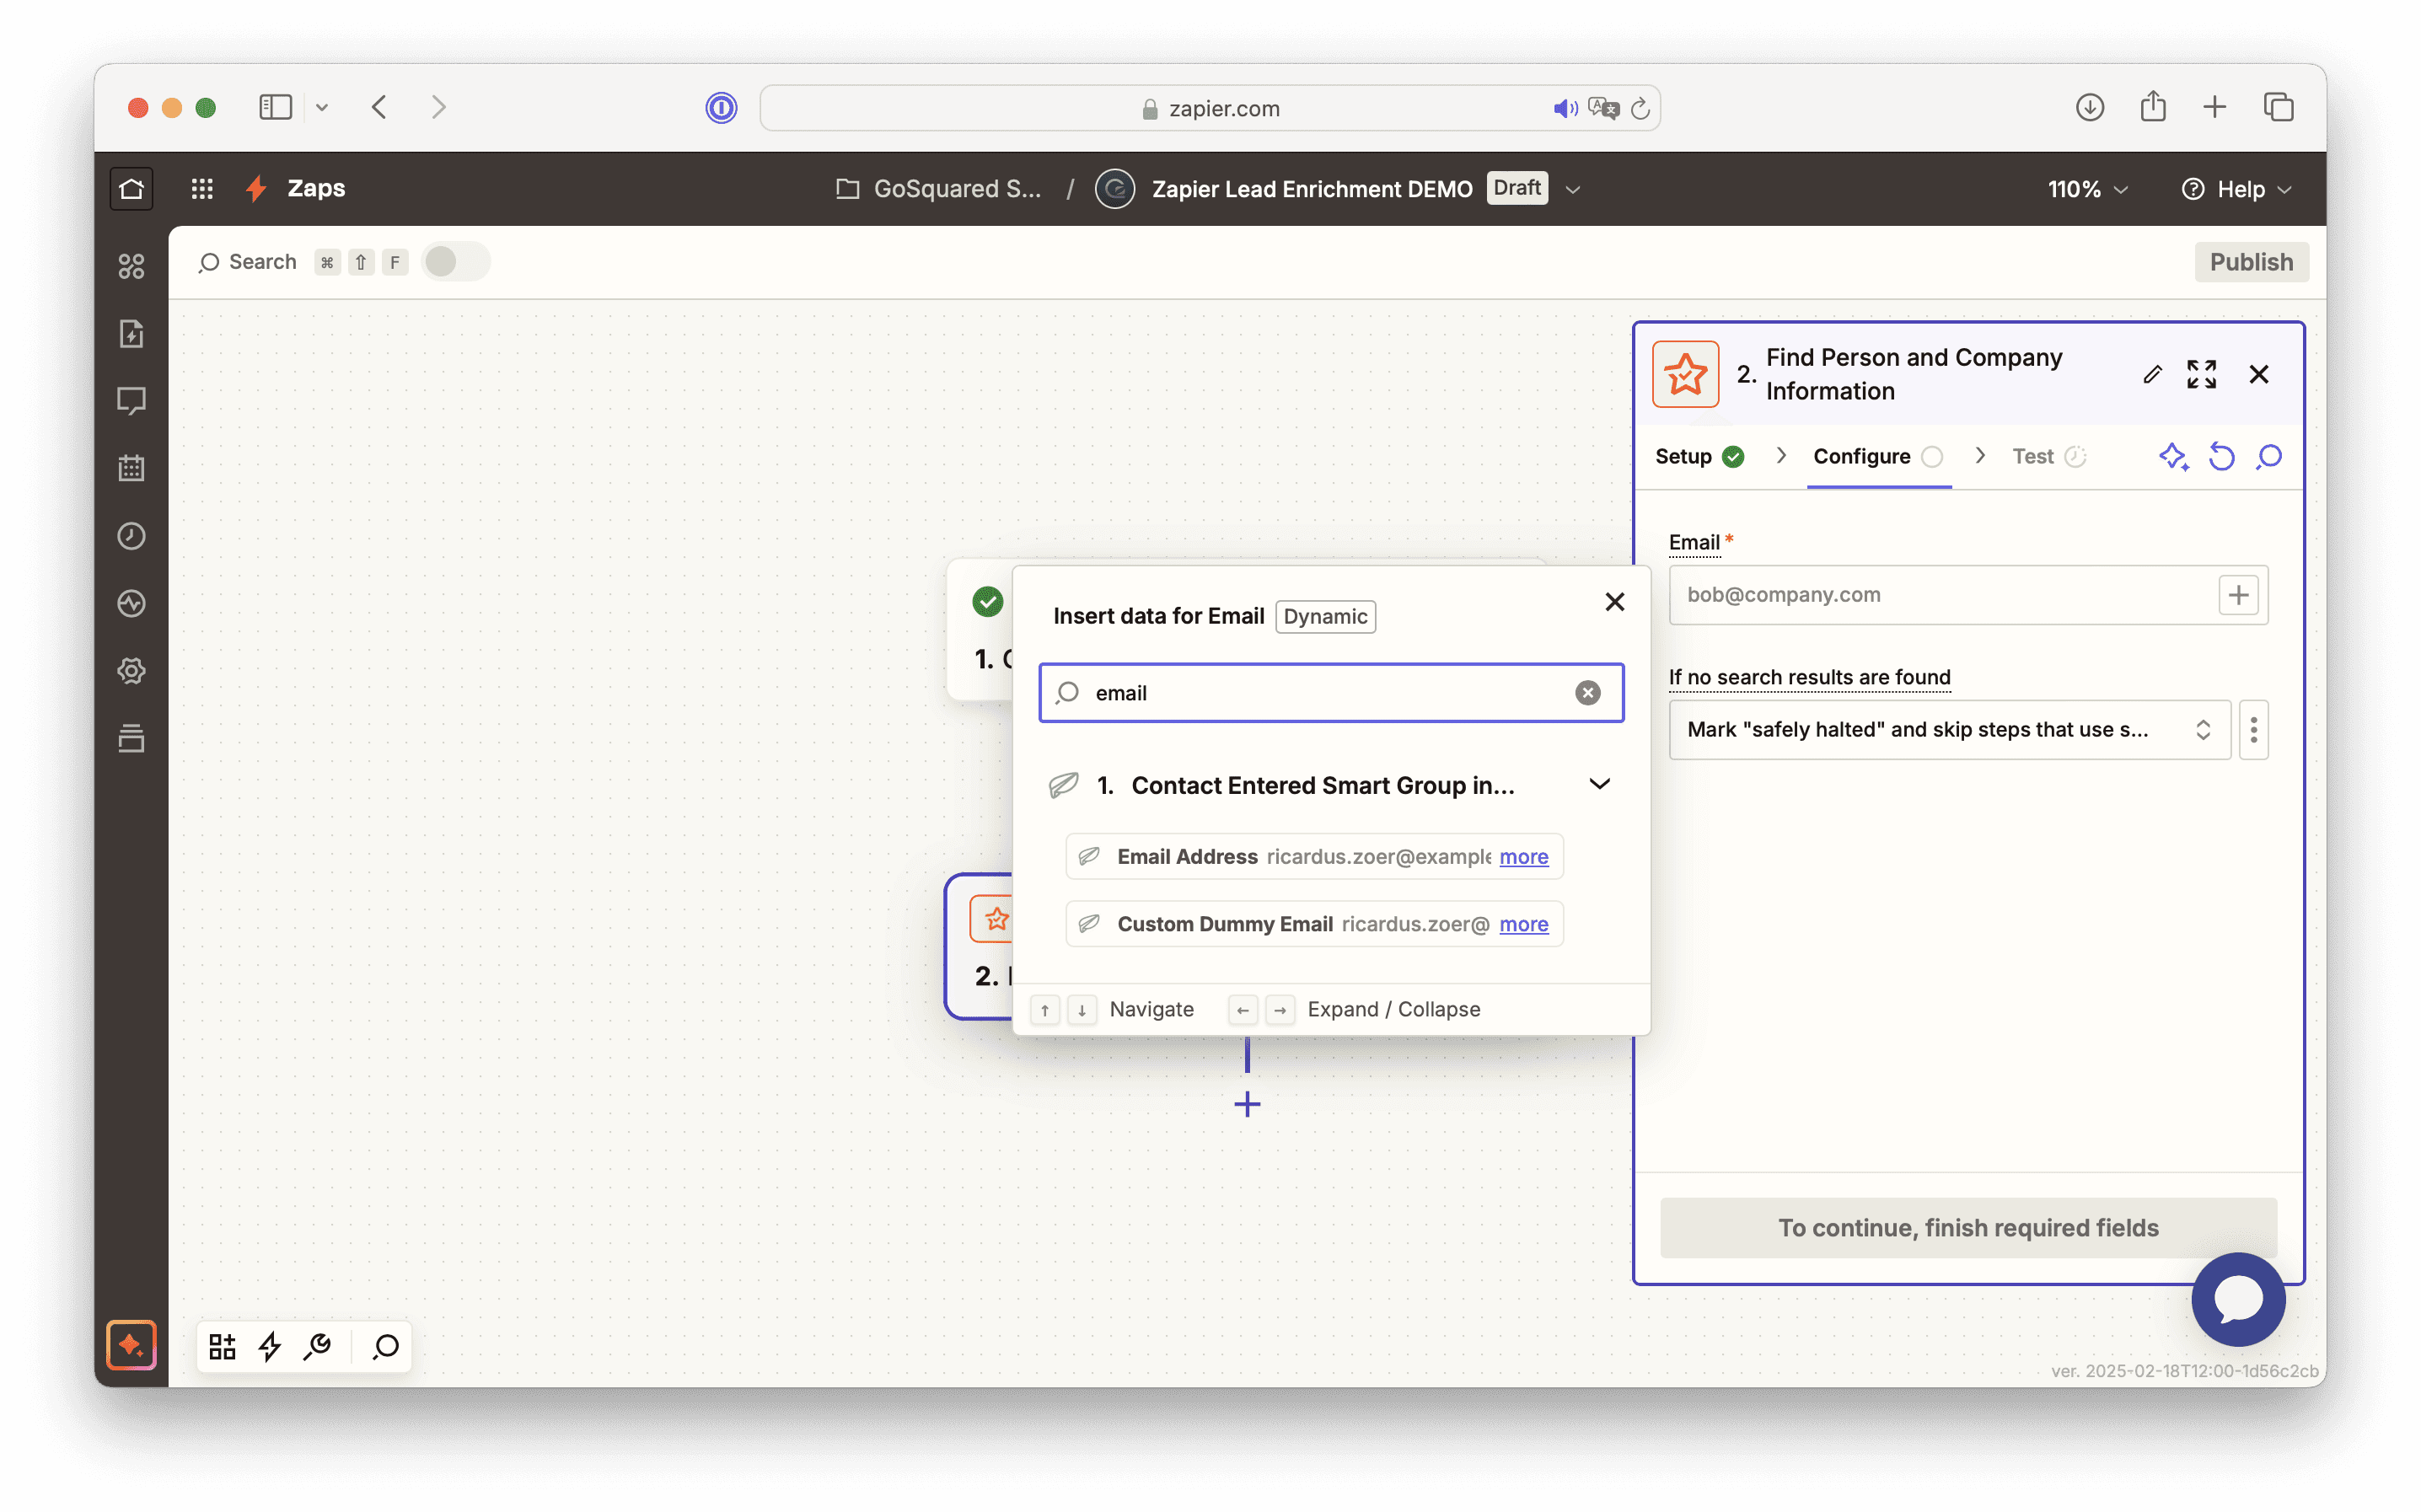Open the Draft status dropdown chevron
The height and width of the screenshot is (1512, 2421).
pos(1573,189)
